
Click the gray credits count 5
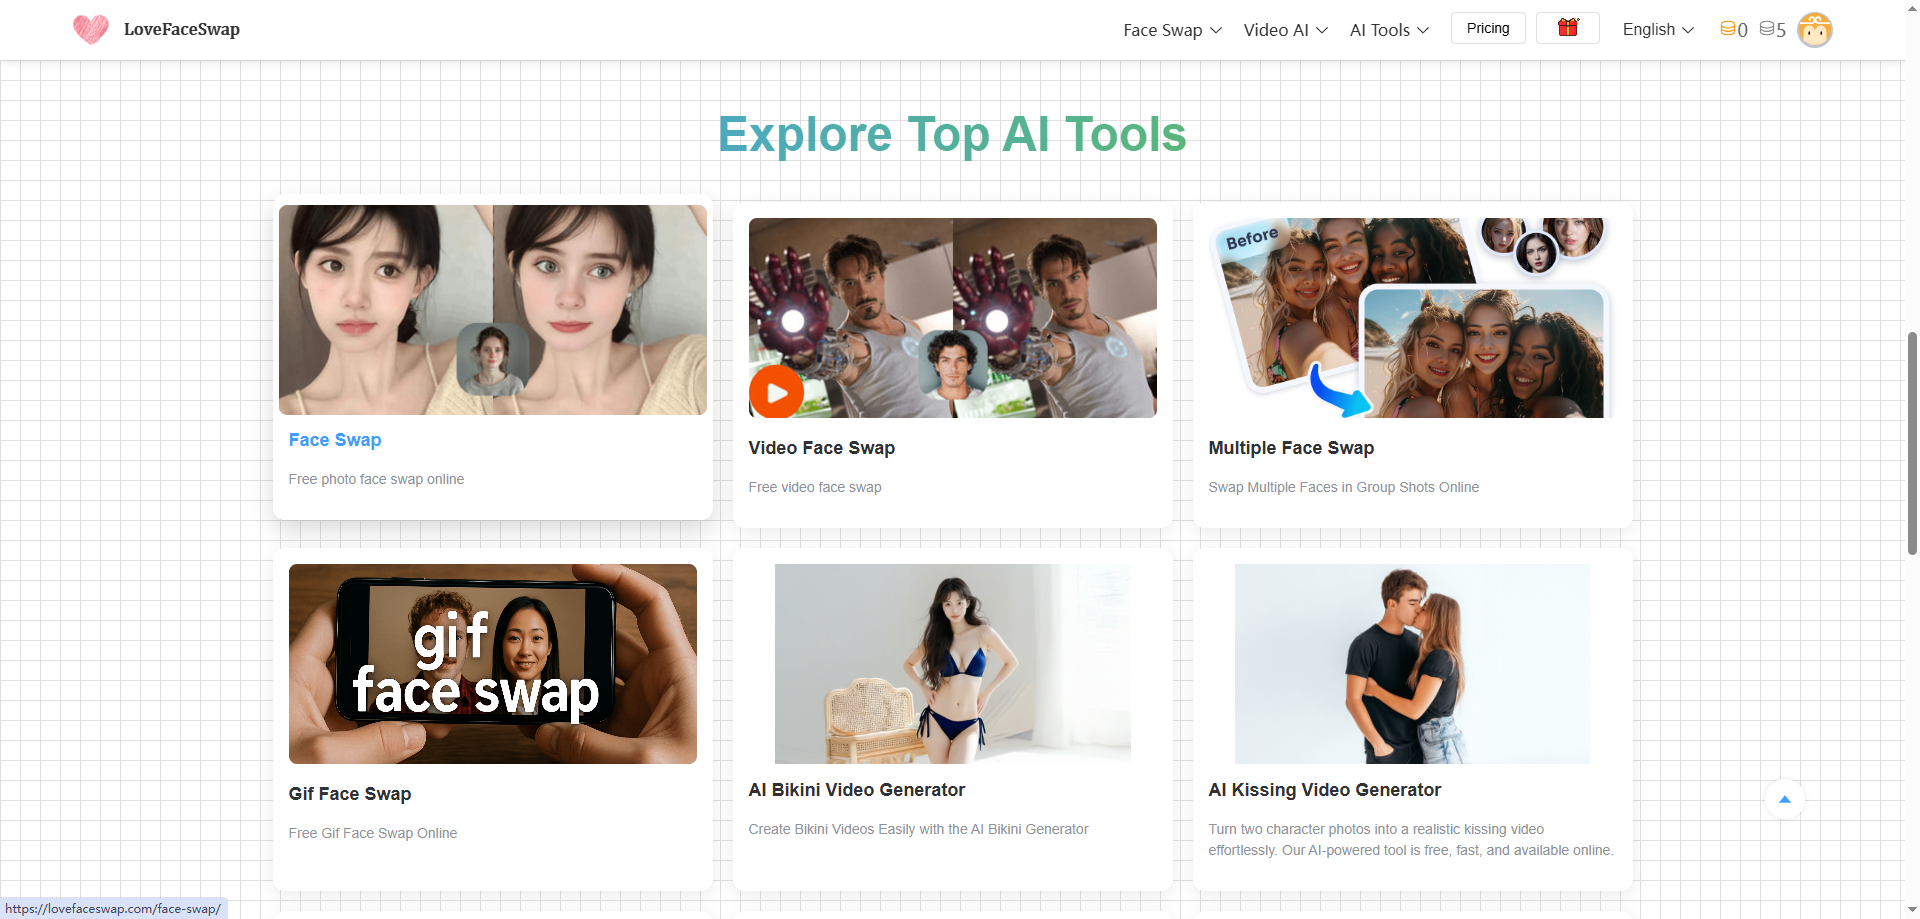(x=1781, y=30)
